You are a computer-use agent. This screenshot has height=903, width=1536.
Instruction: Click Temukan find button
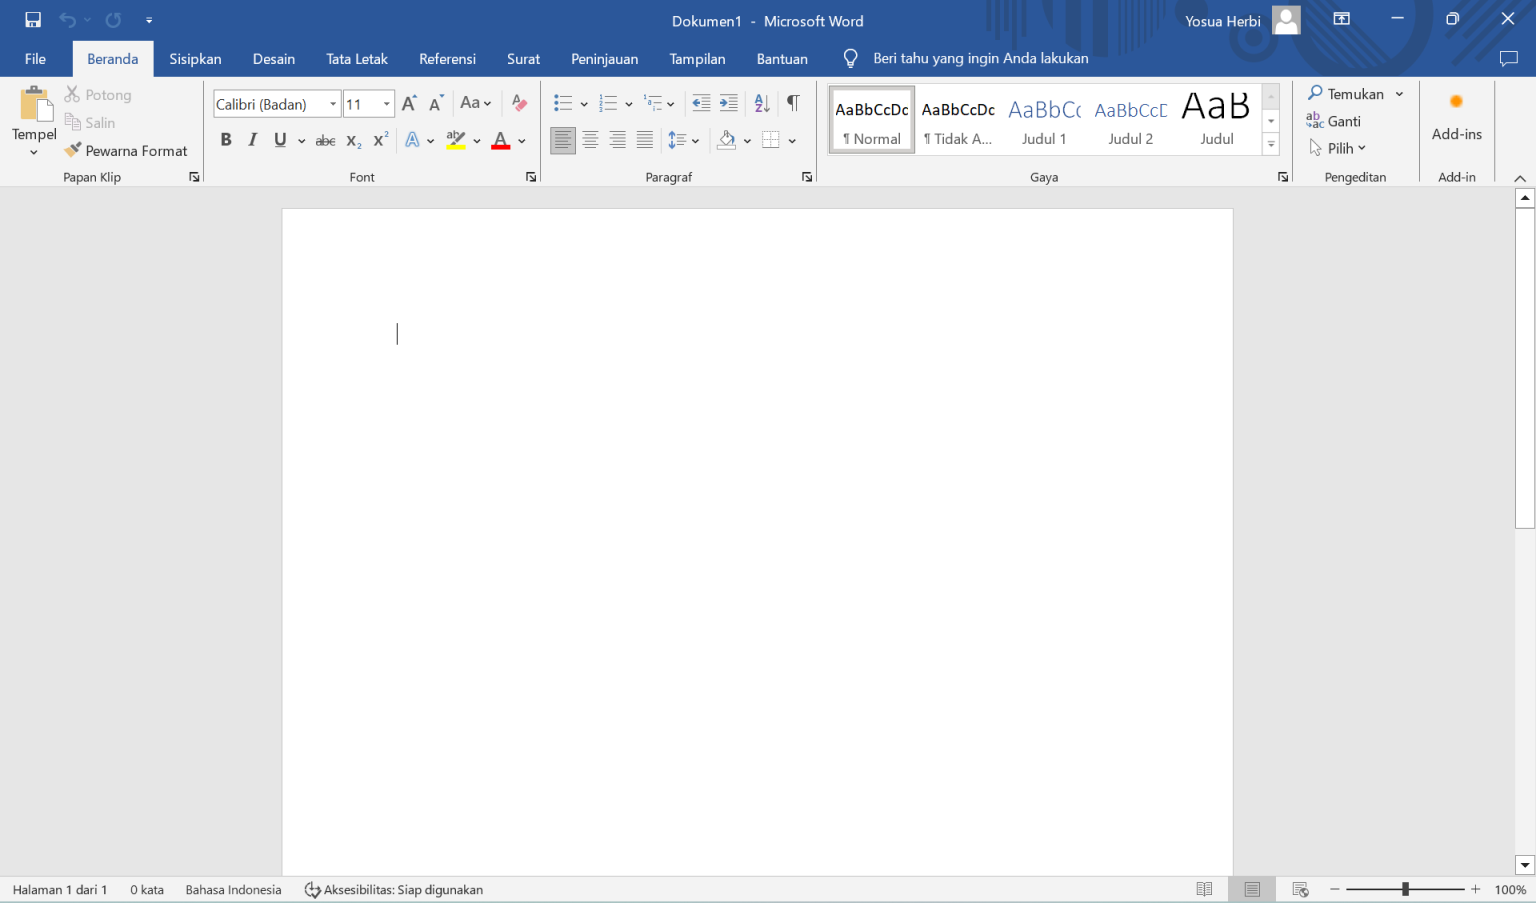(x=1345, y=94)
